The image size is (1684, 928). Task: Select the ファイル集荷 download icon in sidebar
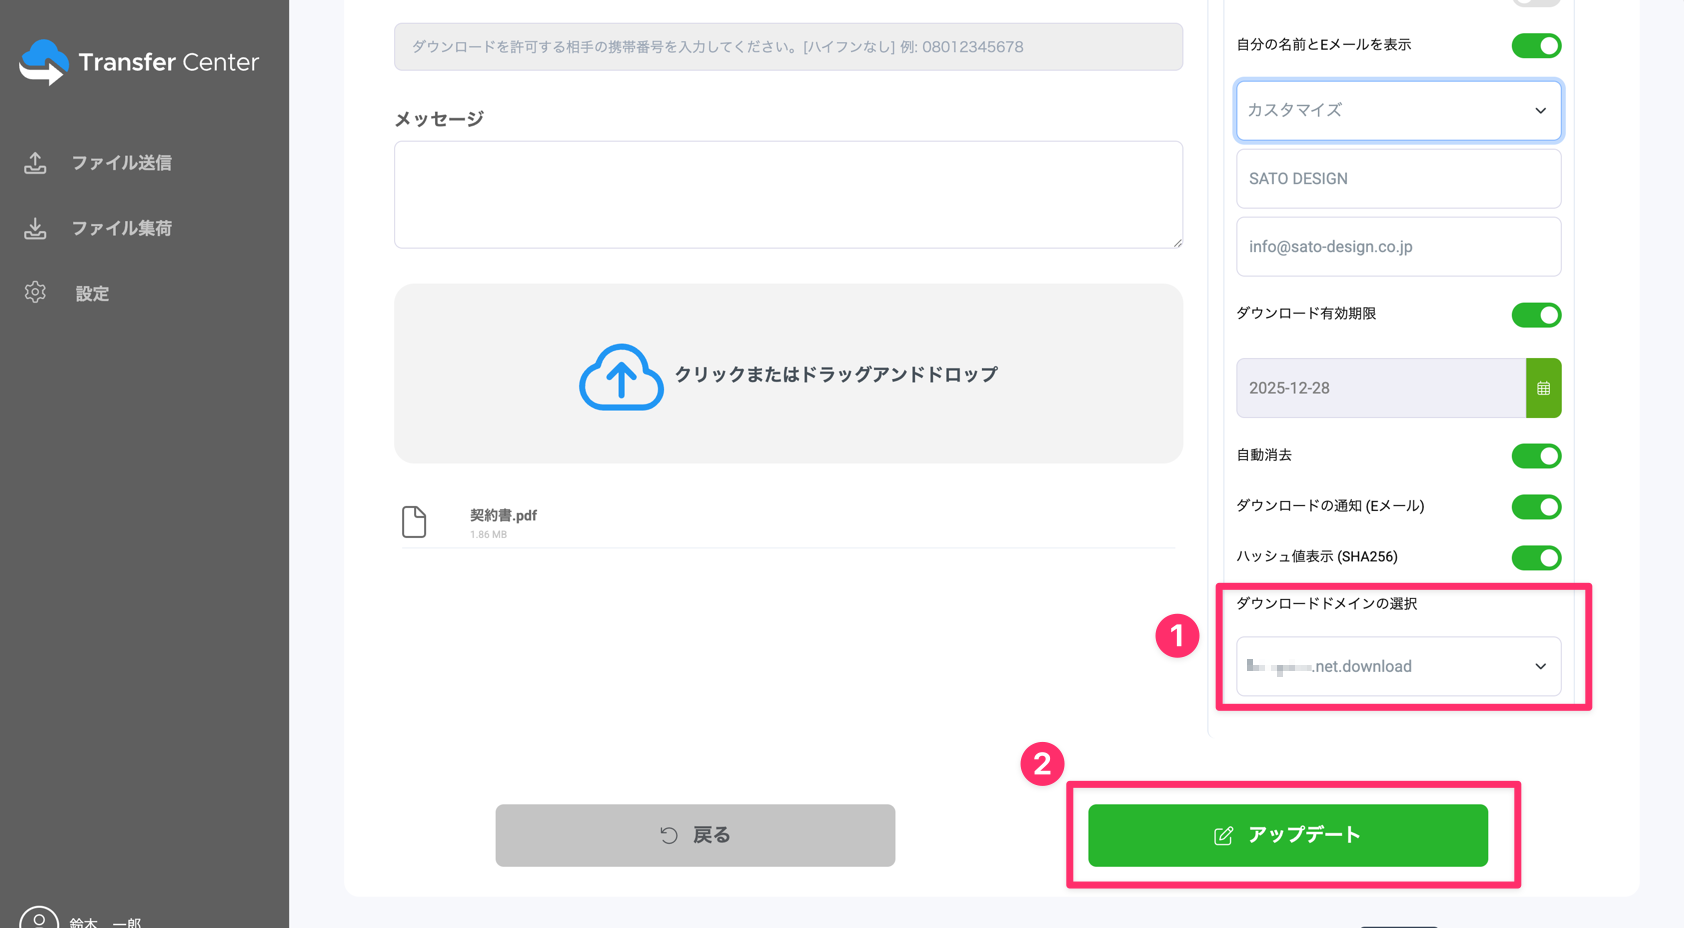pos(35,227)
